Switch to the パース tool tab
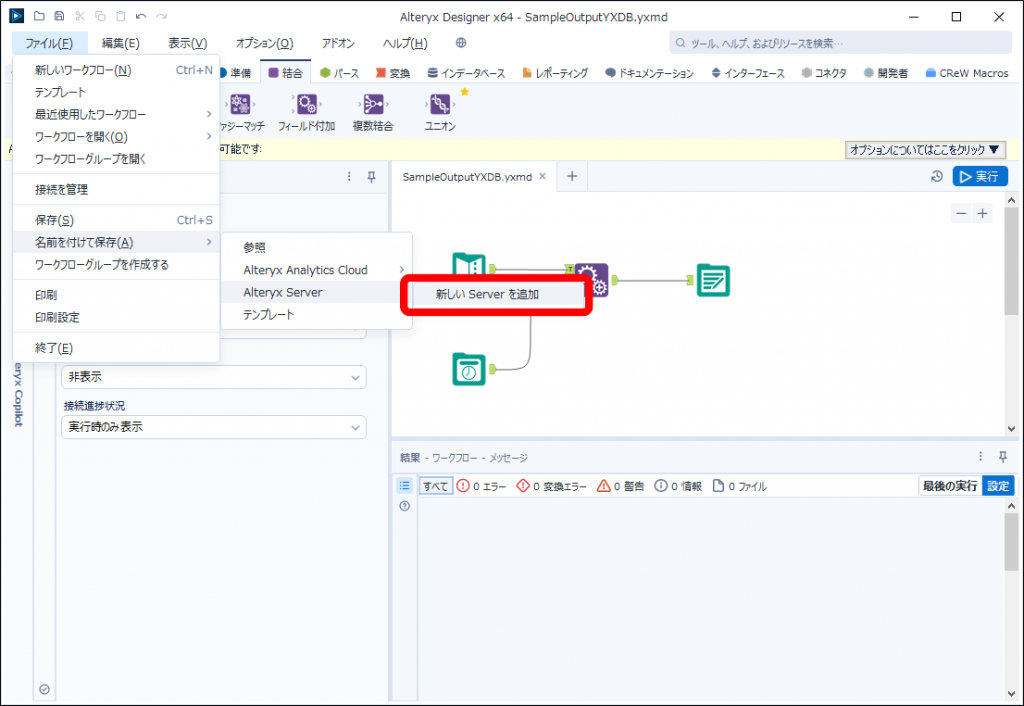 click(340, 72)
